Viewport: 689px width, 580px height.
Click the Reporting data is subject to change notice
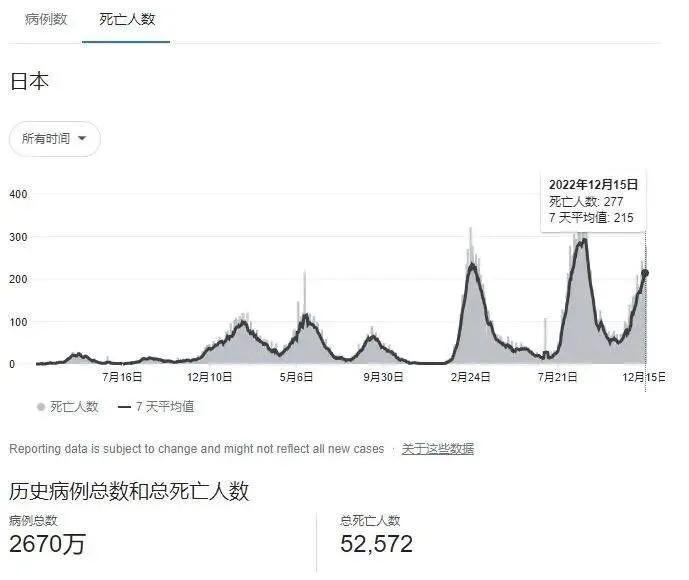196,449
